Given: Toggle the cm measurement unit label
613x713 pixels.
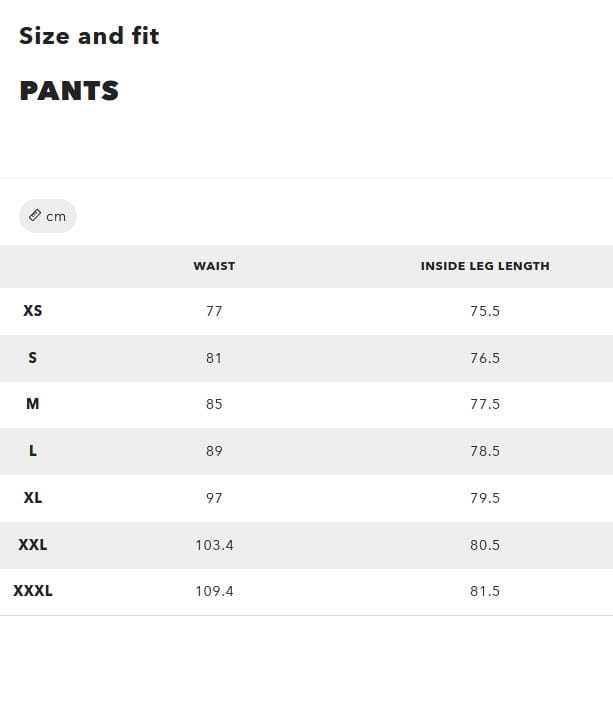Looking at the screenshot, I should 56,217.
